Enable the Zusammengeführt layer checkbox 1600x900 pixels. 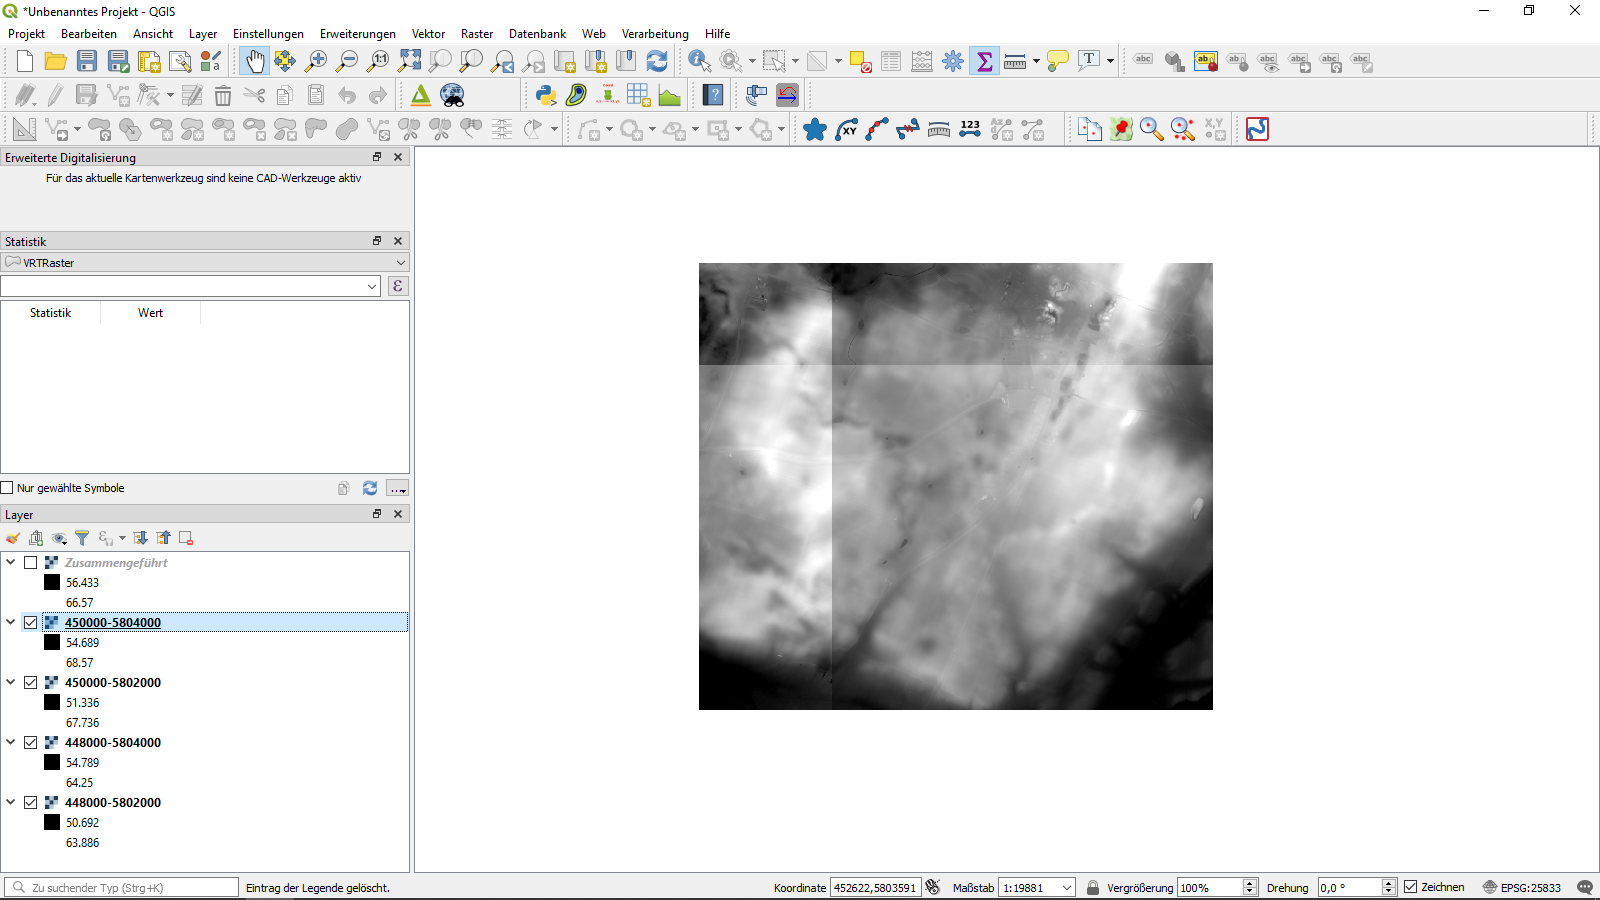(x=31, y=563)
